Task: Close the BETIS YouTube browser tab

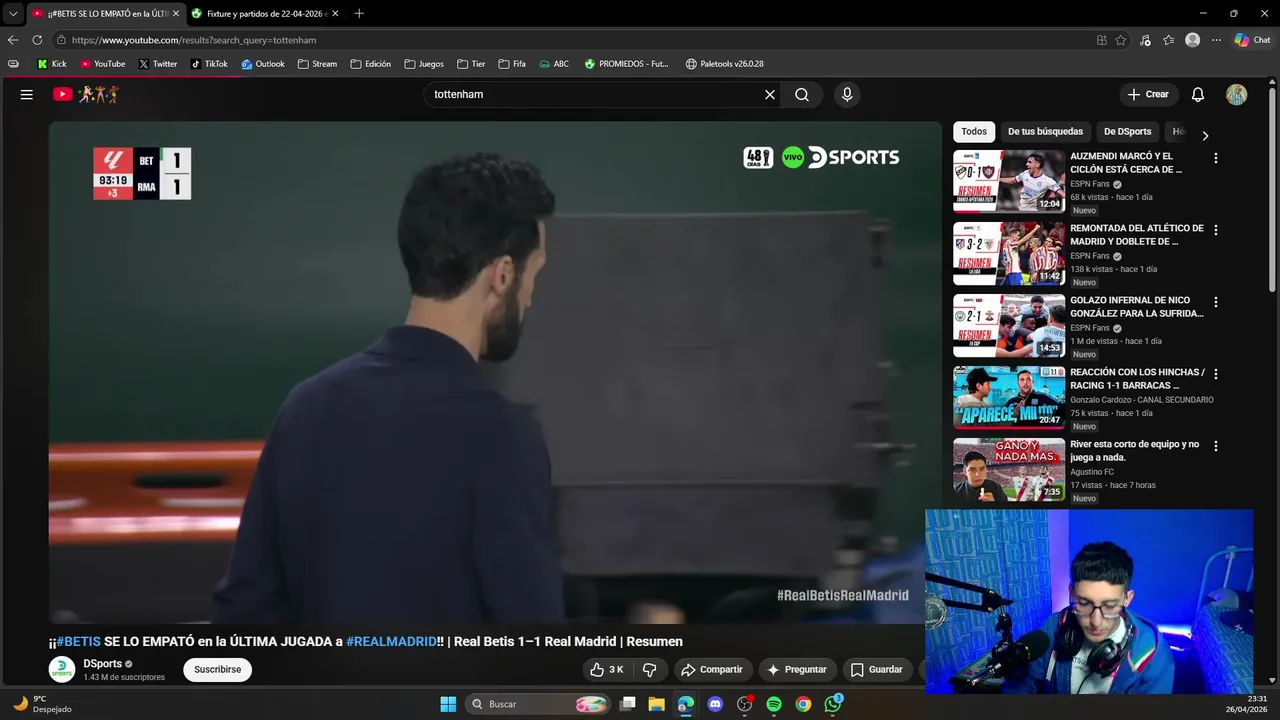Action: (175, 13)
